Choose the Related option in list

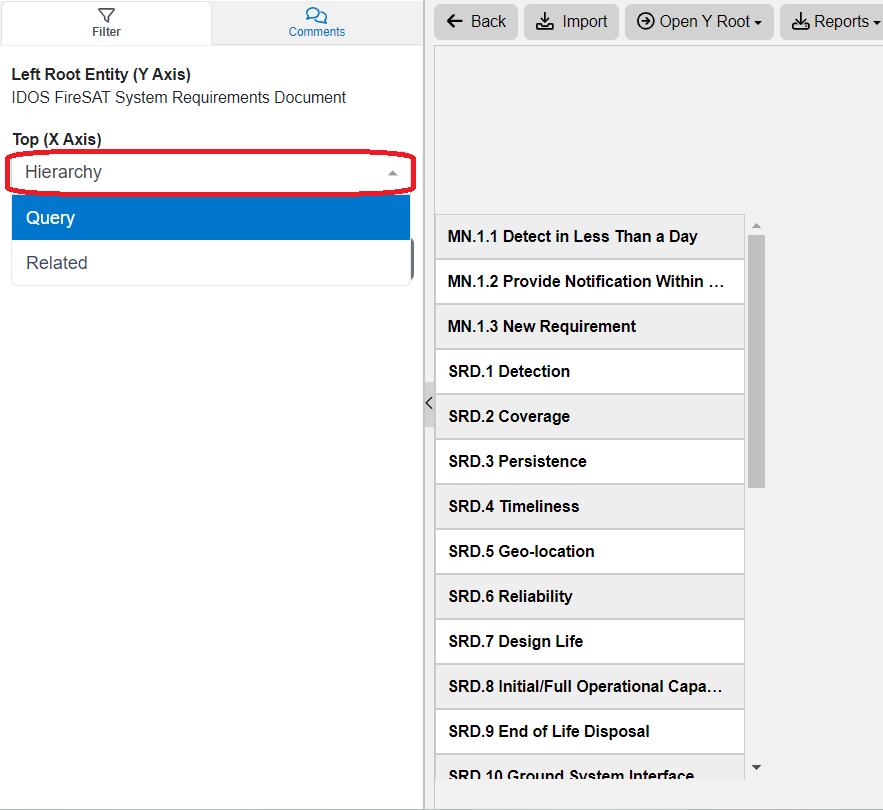click(x=210, y=263)
